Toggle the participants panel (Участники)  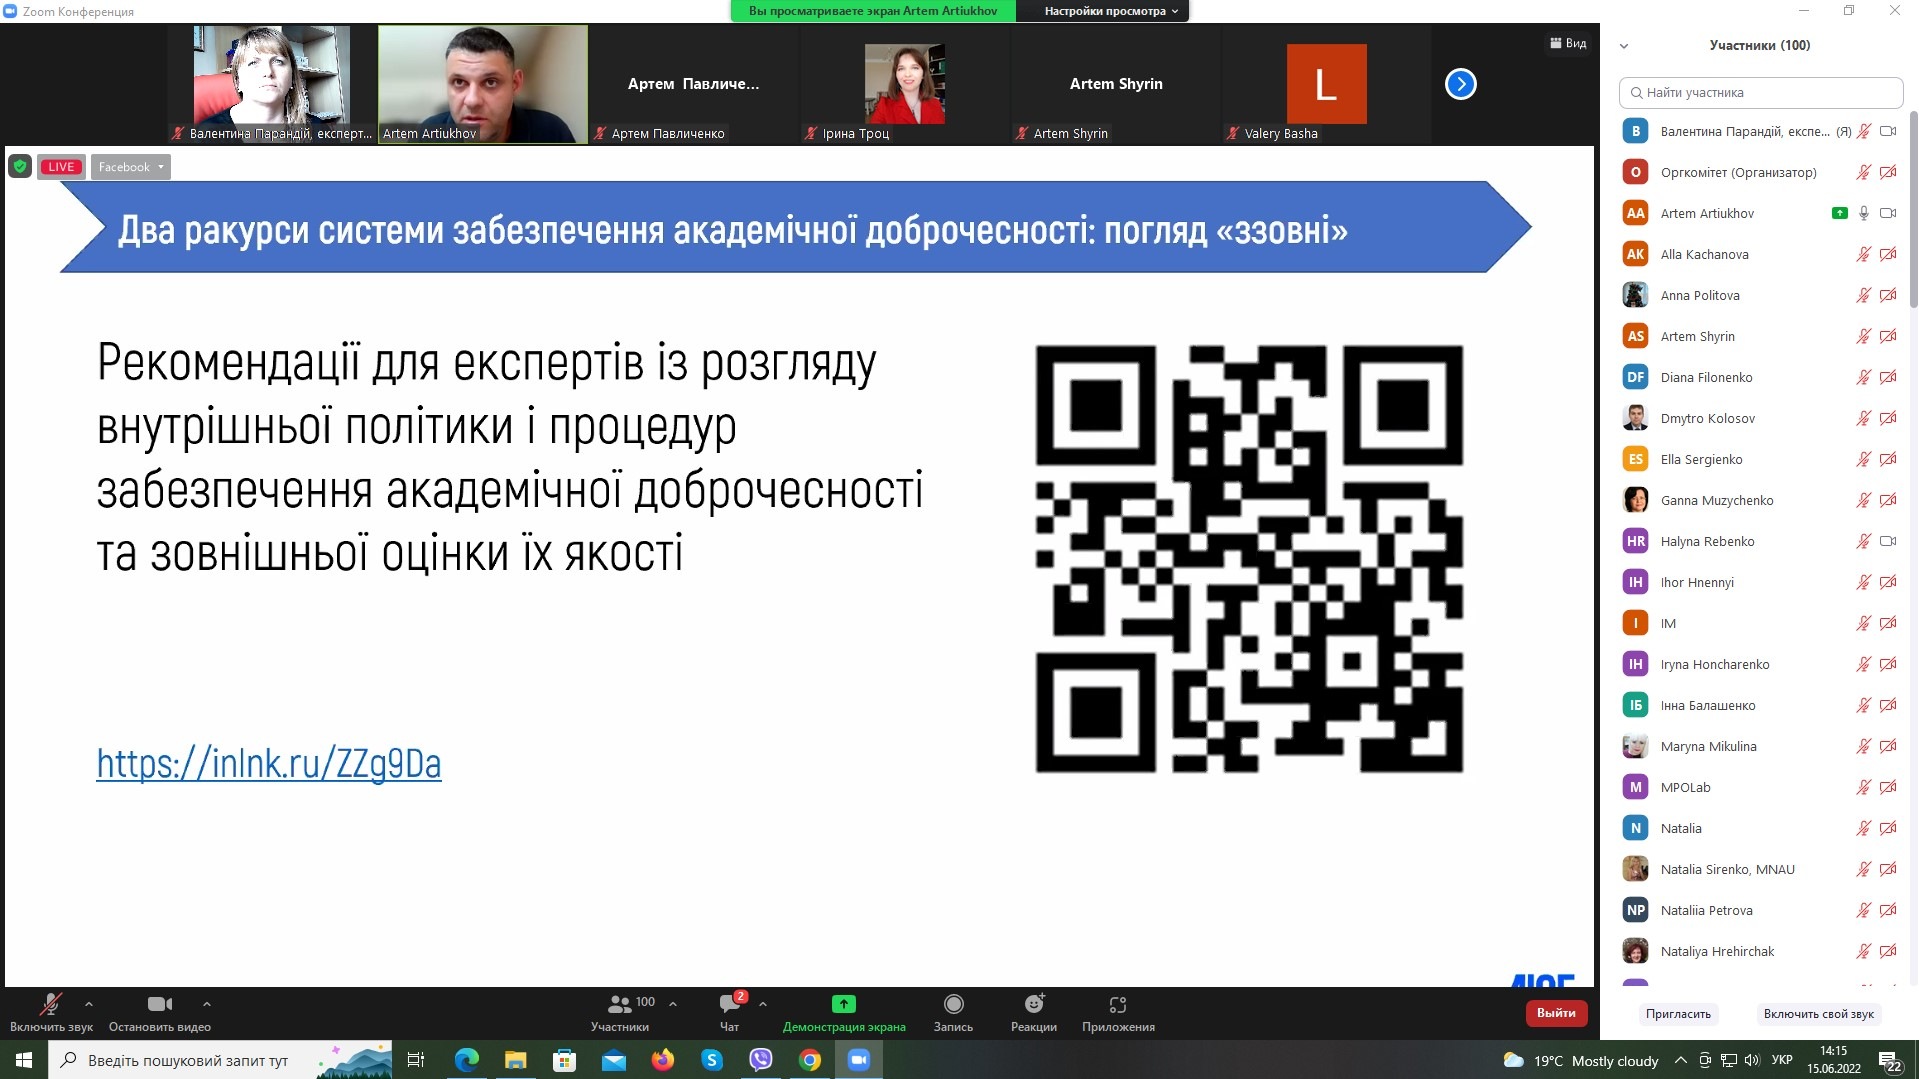(620, 1005)
